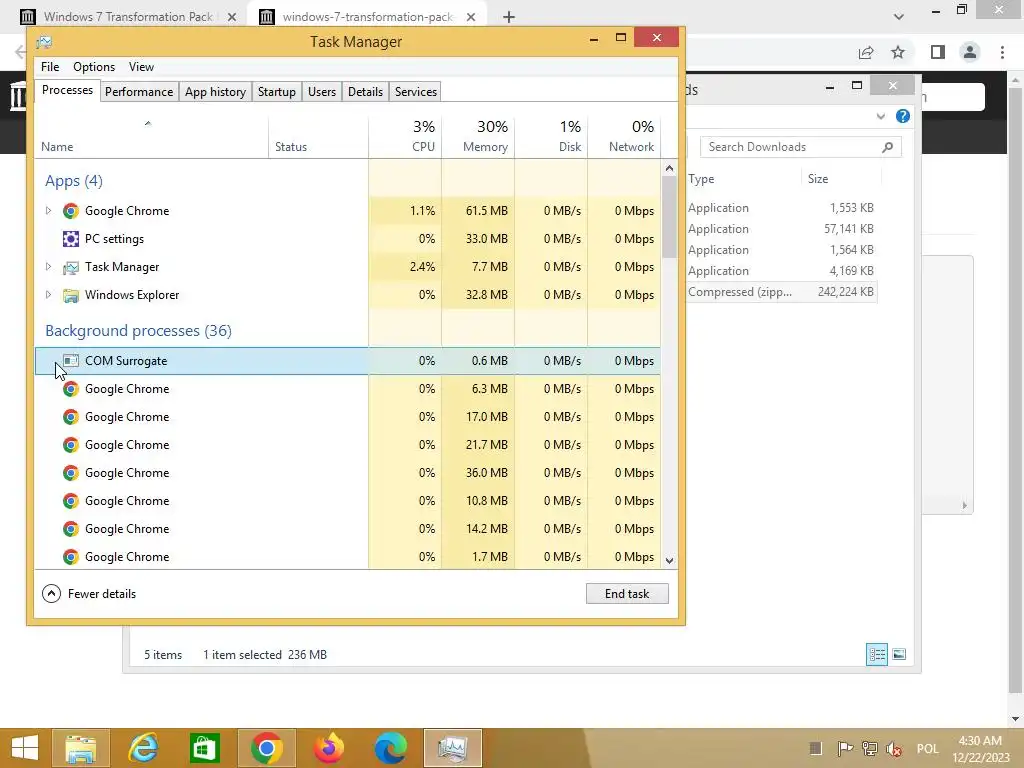Select the Task Manager process icon
This screenshot has width=1024, height=768.
[x=71, y=267]
